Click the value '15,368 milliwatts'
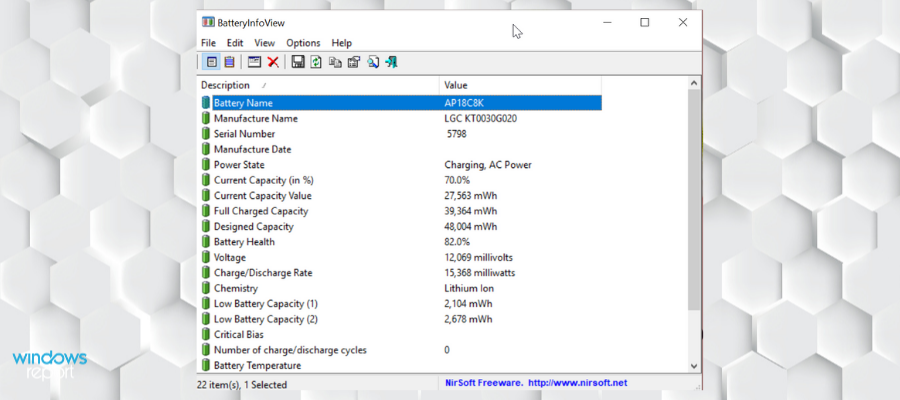The image size is (900, 400). [480, 273]
